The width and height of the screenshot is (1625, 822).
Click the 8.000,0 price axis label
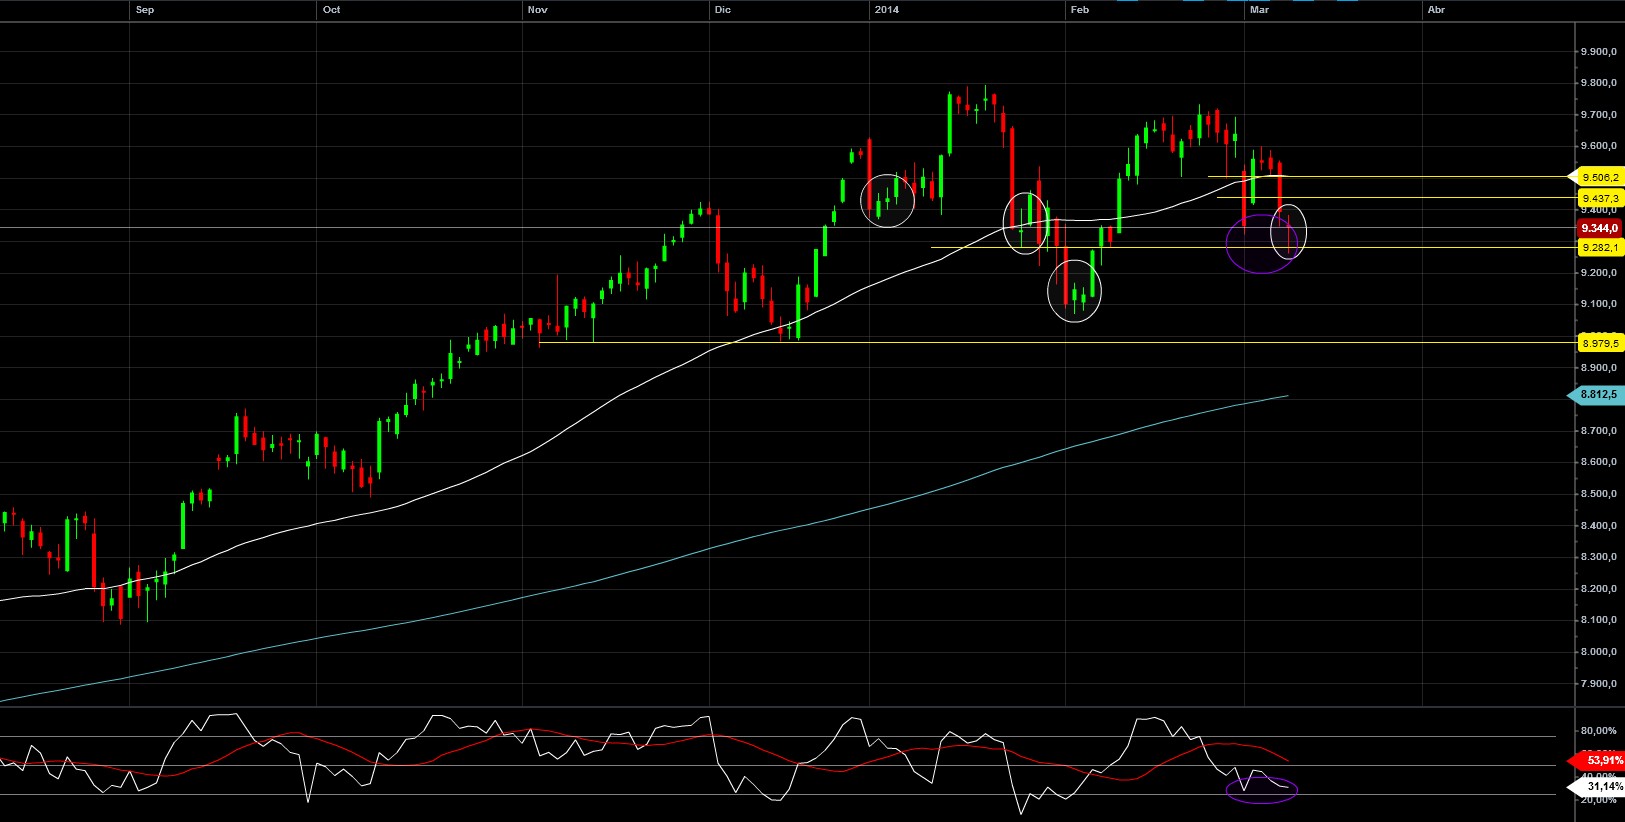[x=1599, y=652]
